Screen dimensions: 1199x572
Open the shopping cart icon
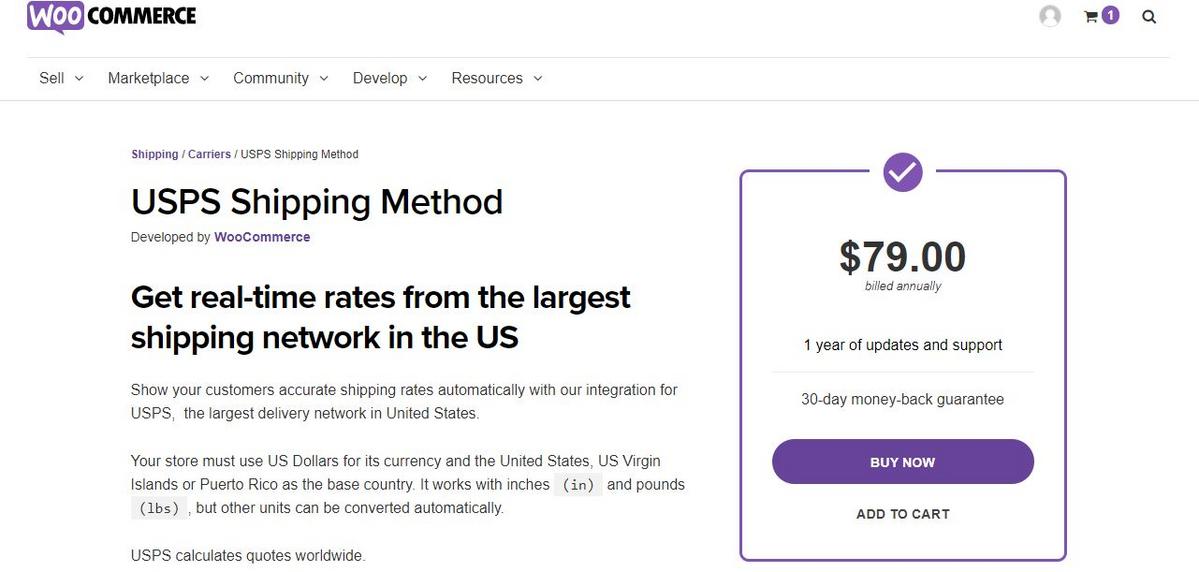pyautogui.click(x=1091, y=16)
